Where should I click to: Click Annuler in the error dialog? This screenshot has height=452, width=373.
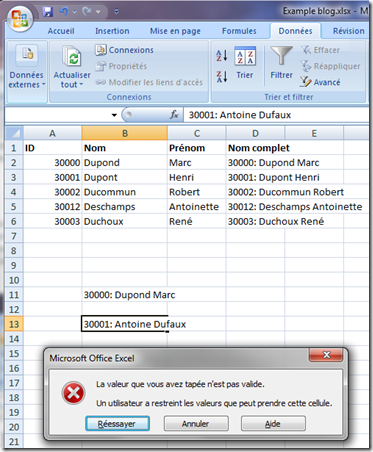(196, 423)
